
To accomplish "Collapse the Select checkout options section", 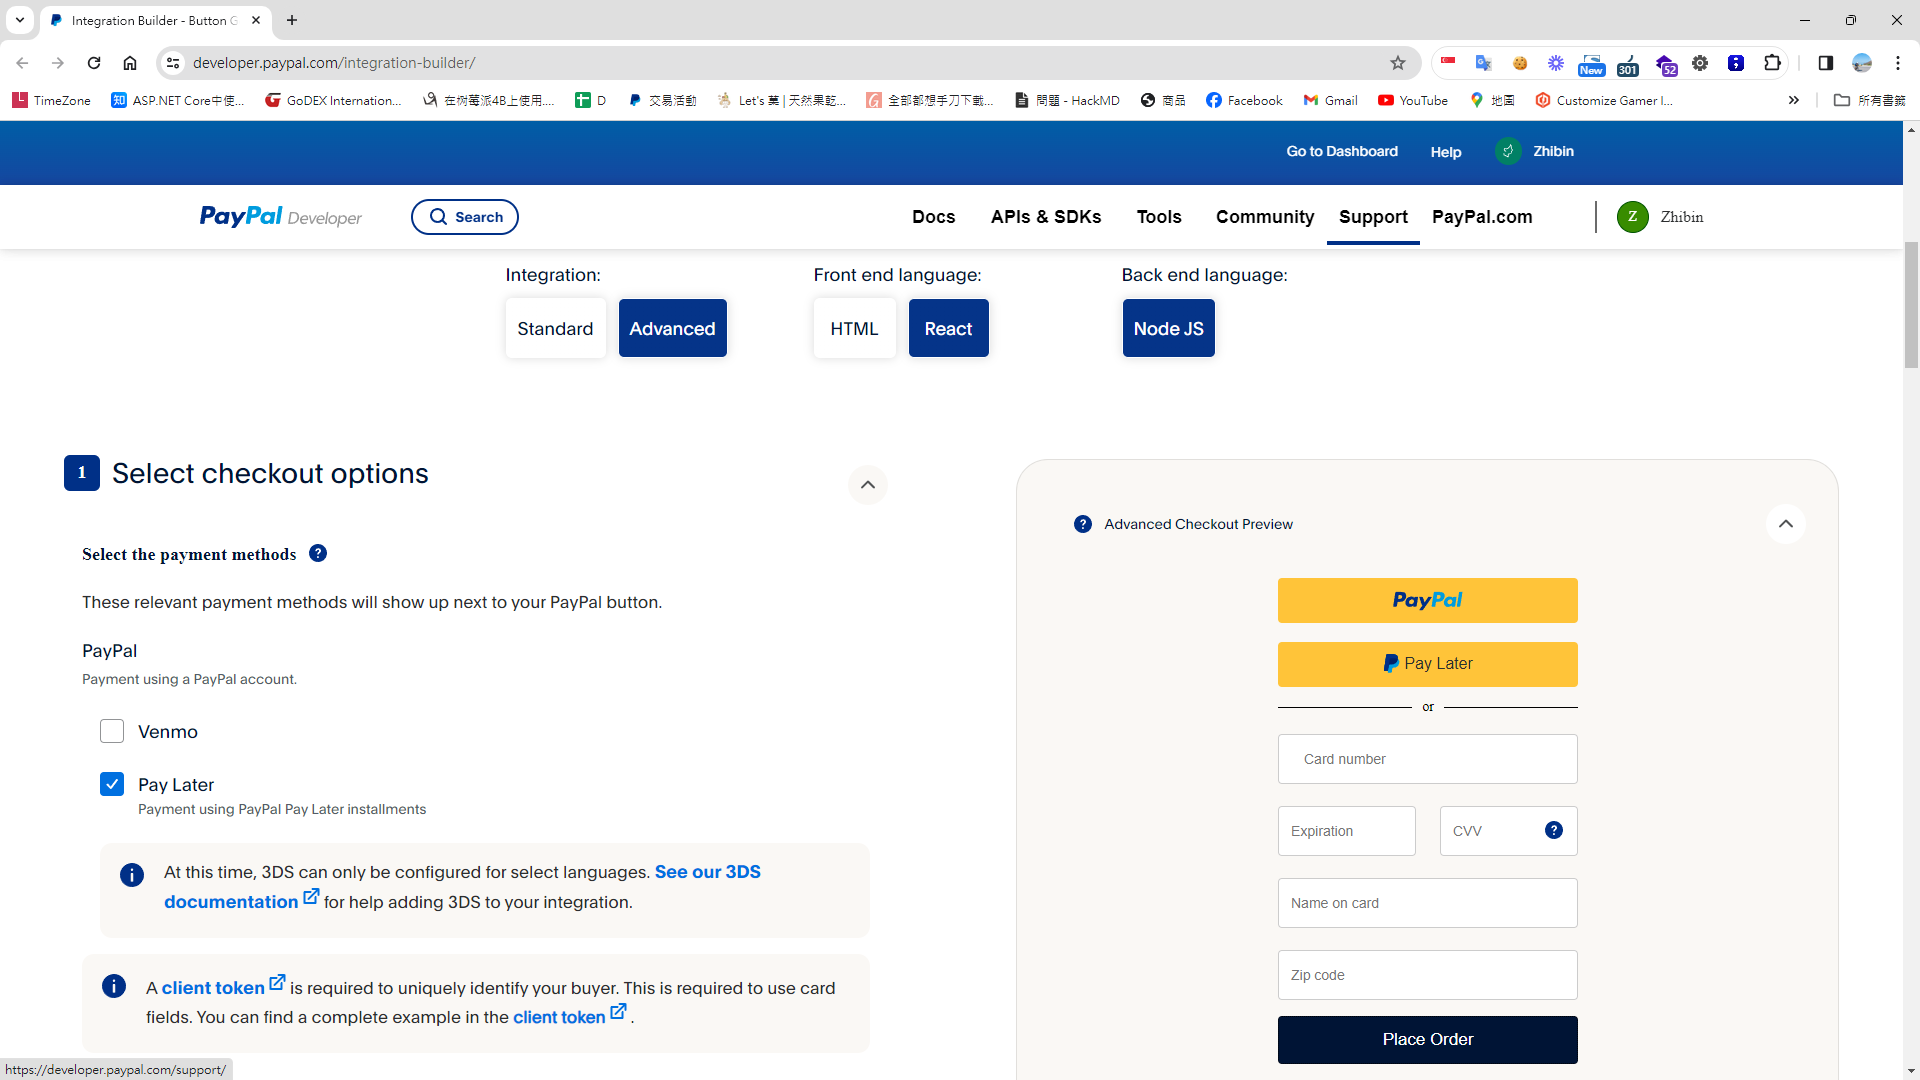I will 867,485.
